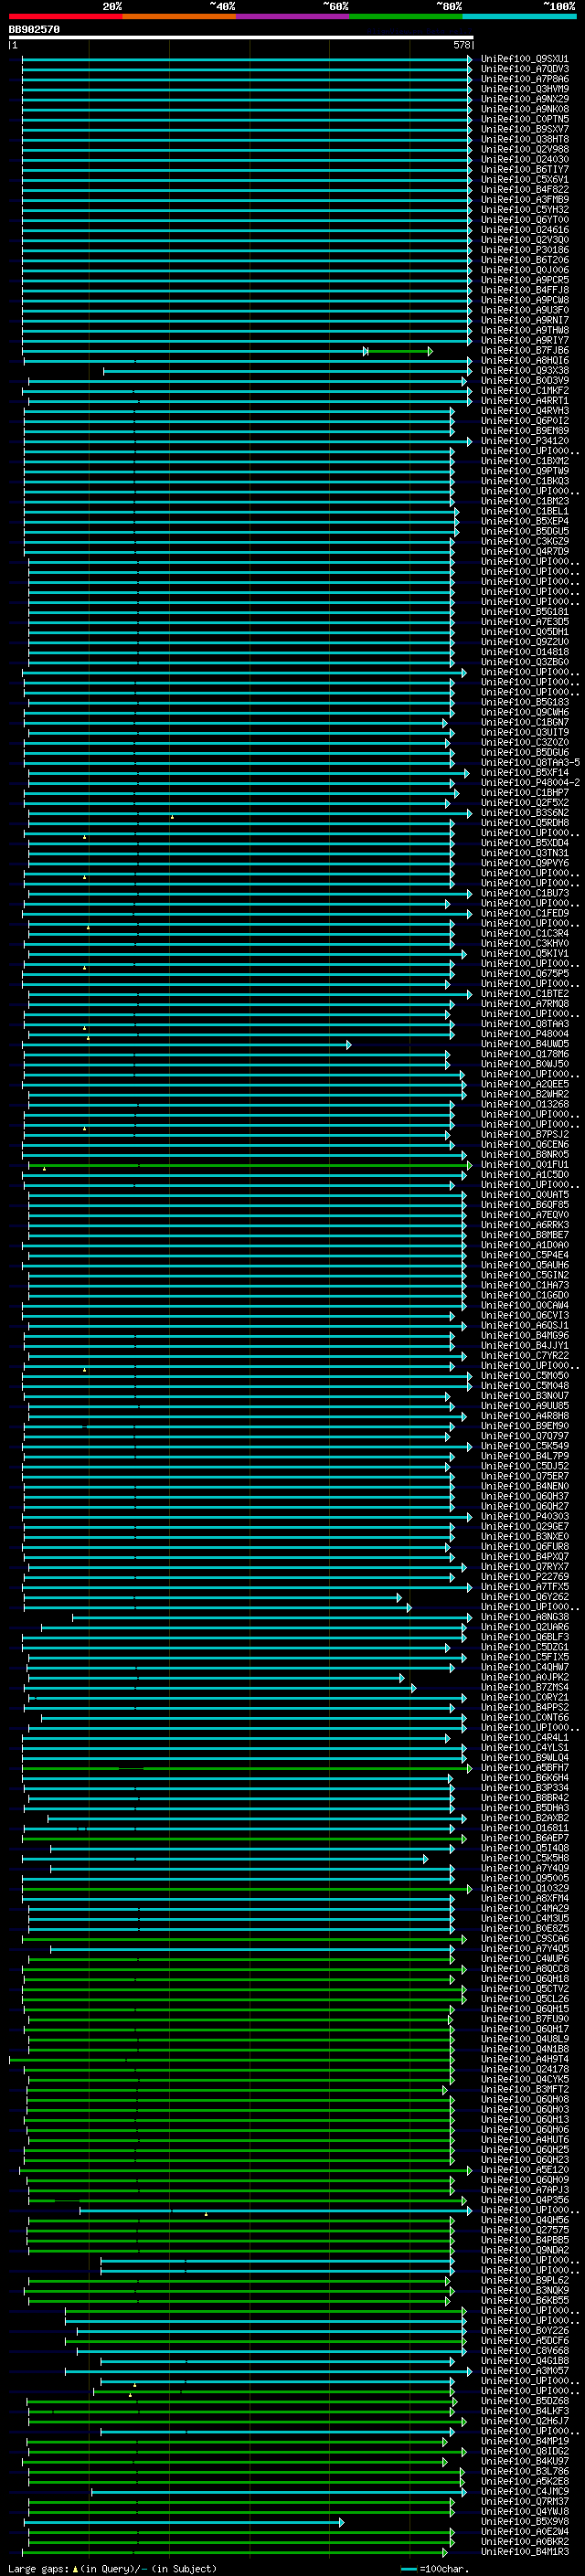Click the red 20% identity legend segment

(65, 16)
